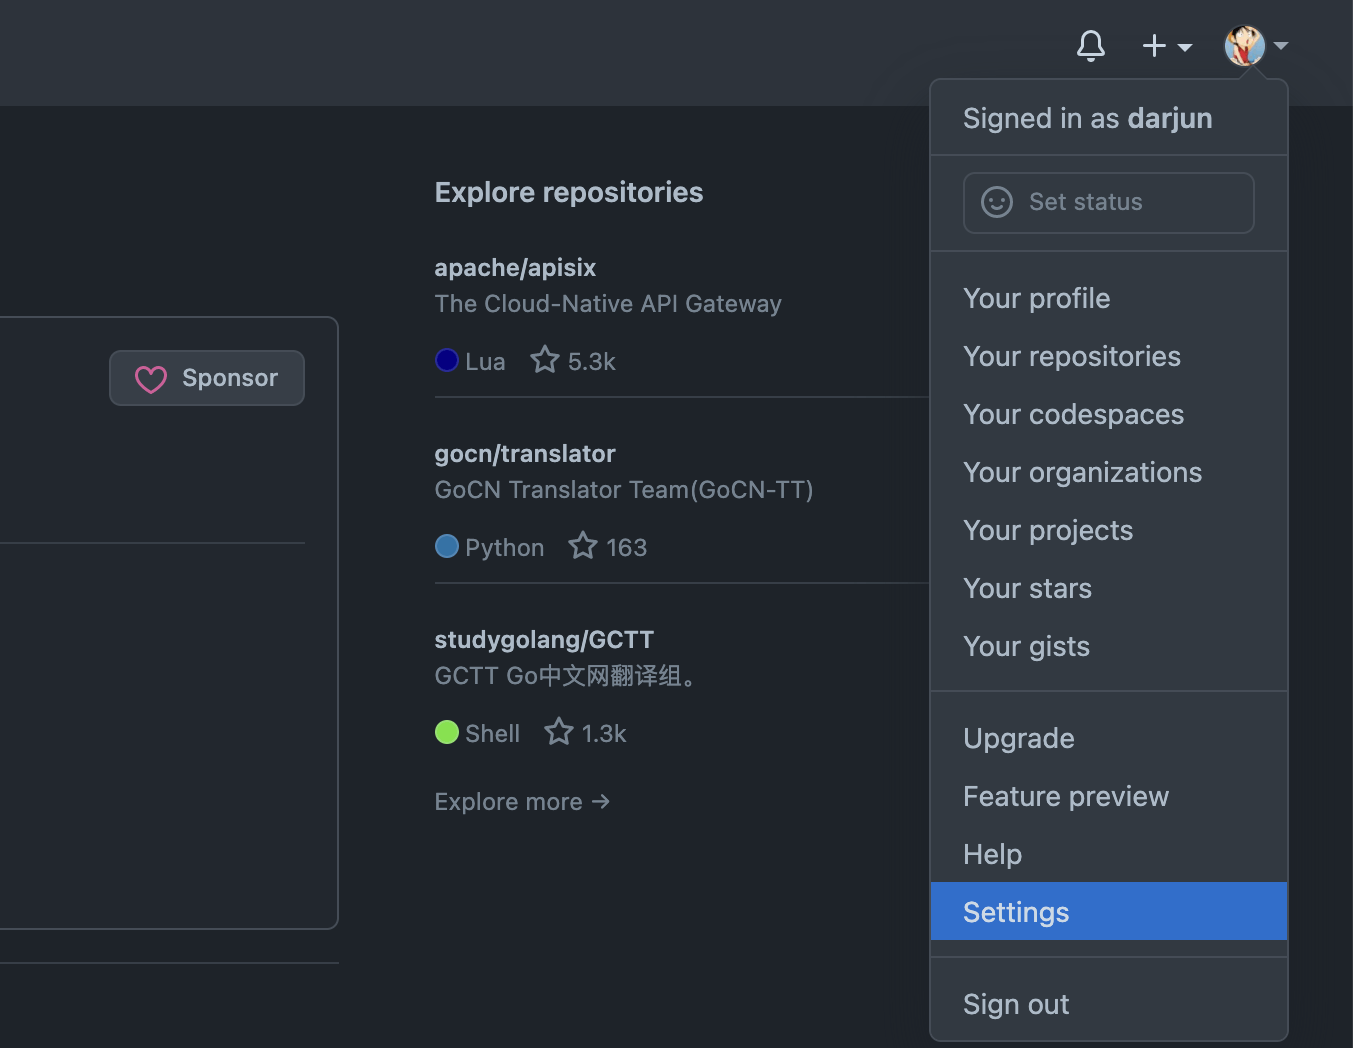Click the arrow icon after Explore more
Viewport: 1353px width, 1048px height.
point(600,802)
